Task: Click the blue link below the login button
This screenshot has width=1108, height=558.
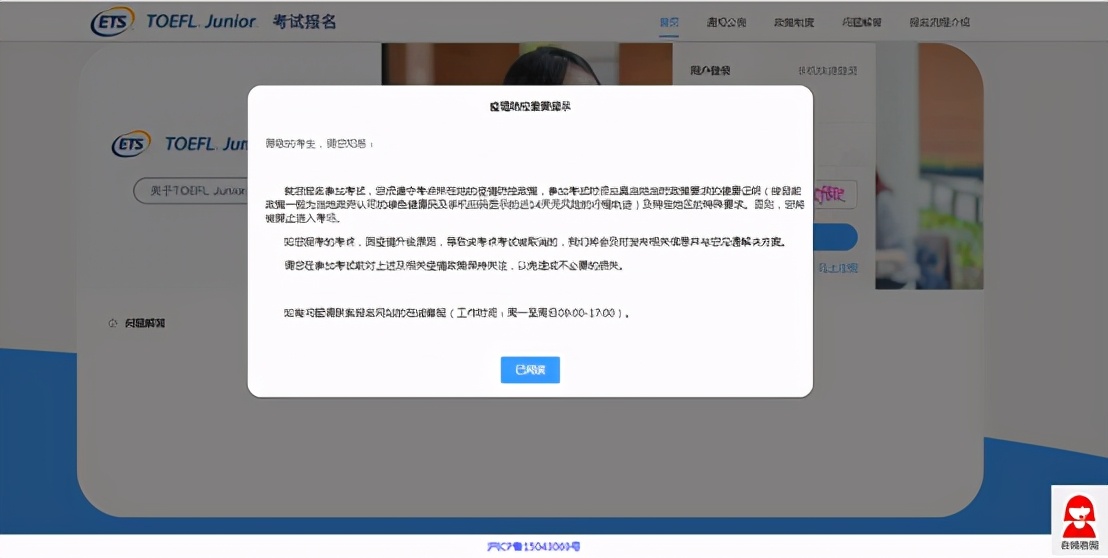Action: tap(837, 268)
